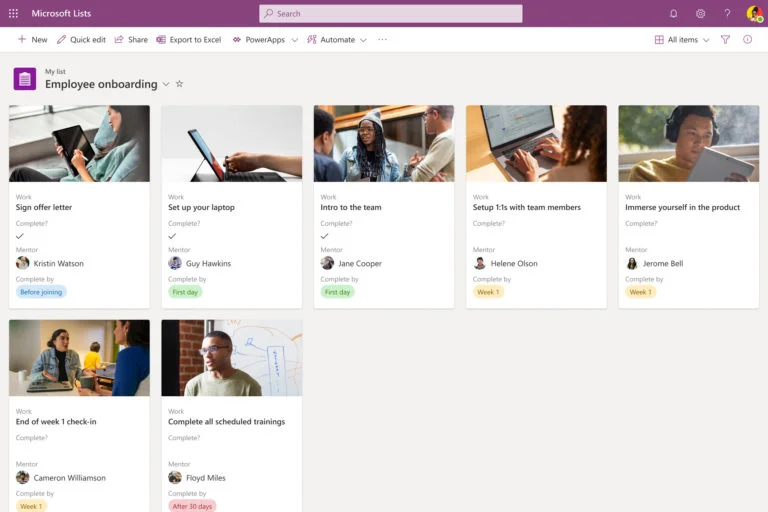This screenshot has width=768, height=512.
Task: Click Cameron Williamson's avatar
Action: [23, 477]
